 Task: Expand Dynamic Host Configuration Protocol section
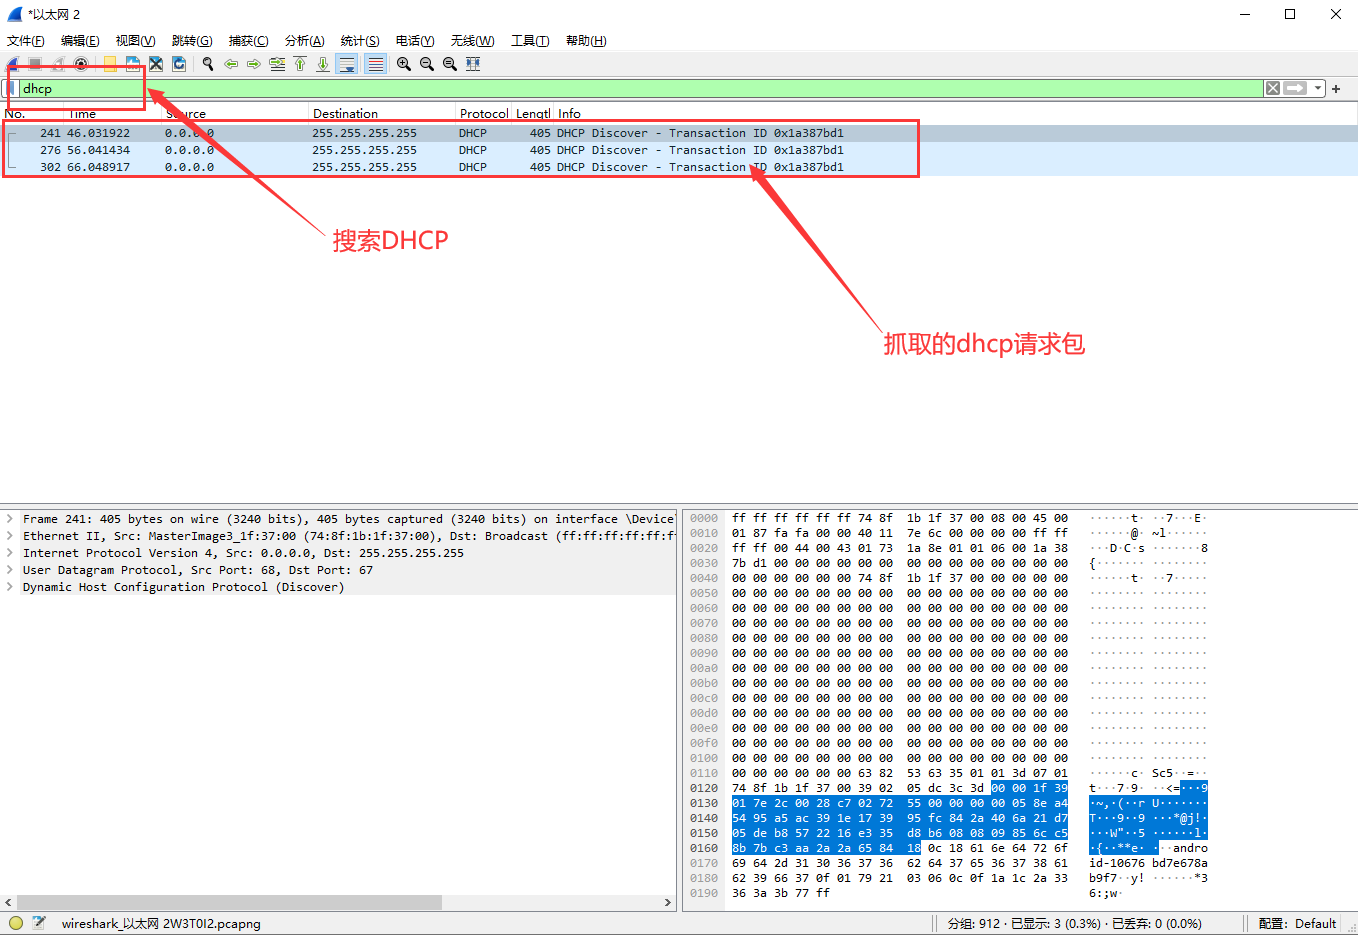[10, 587]
